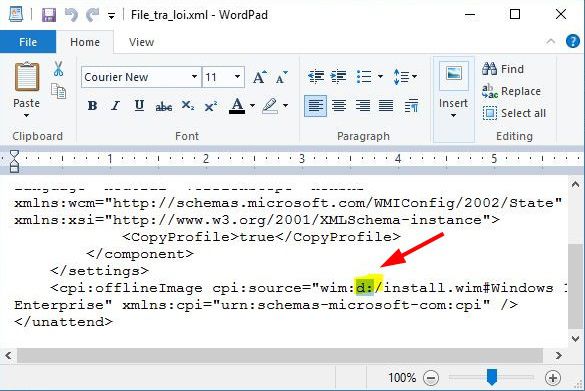The height and width of the screenshot is (391, 585).
Task: Toggle Superscript formatting
Action: (x=211, y=107)
